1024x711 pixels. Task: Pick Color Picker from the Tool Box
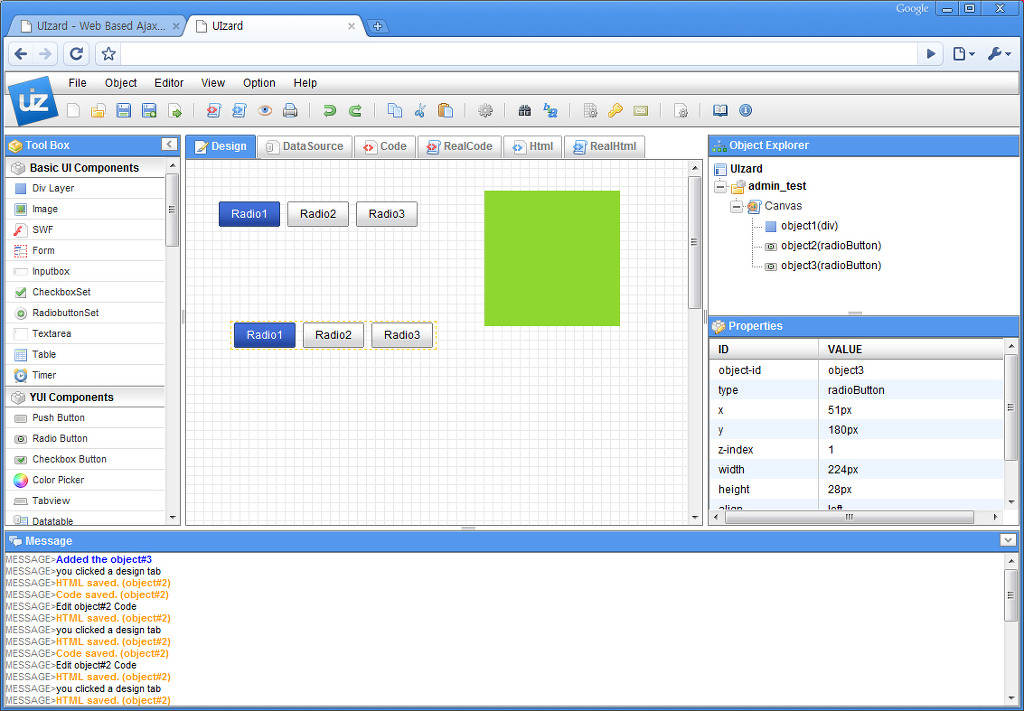click(85, 480)
